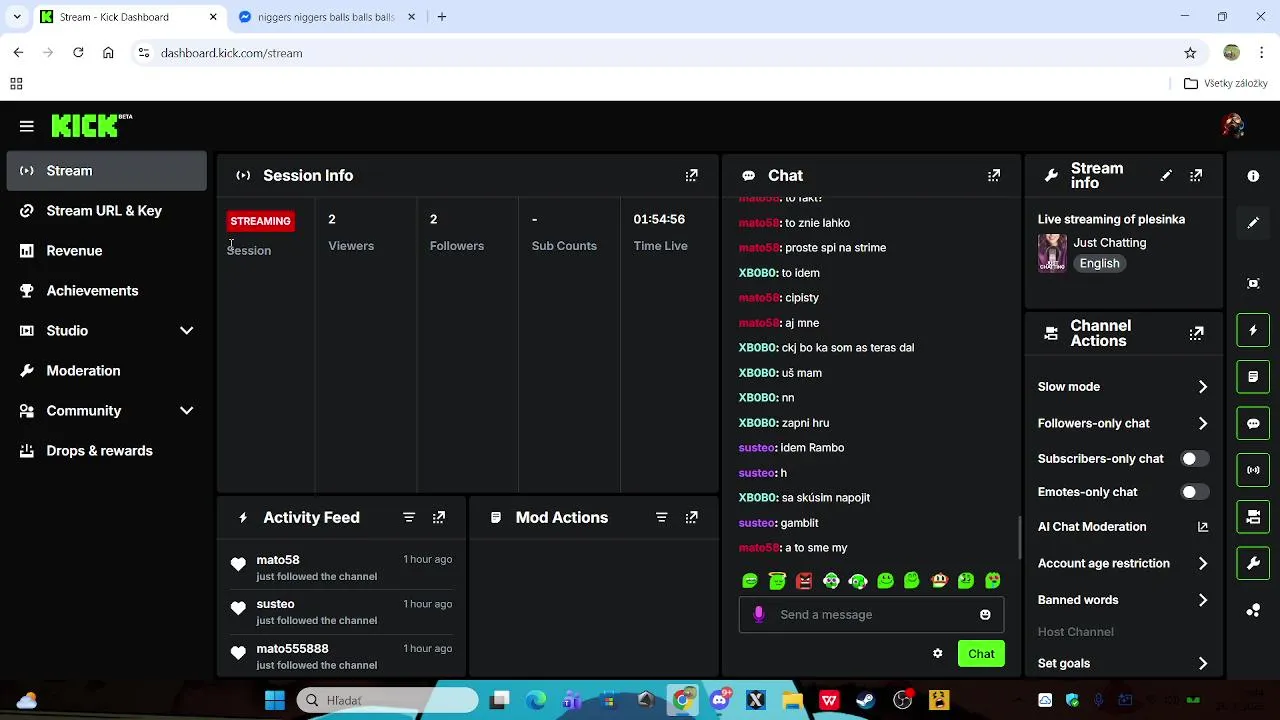Screen dimensions: 1280x720
Task: Toggle Stream info wrench widget in right sidebar
Action: click(1253, 563)
